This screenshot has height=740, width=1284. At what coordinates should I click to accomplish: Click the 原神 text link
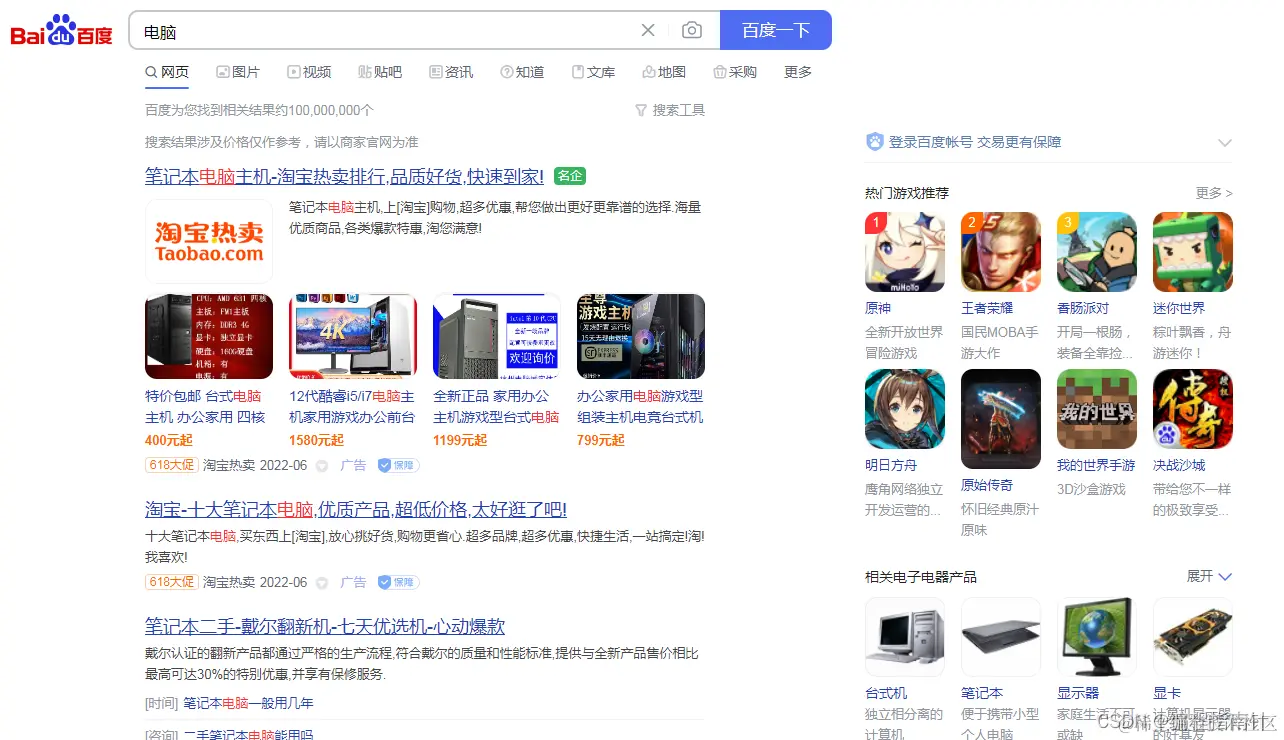[878, 308]
